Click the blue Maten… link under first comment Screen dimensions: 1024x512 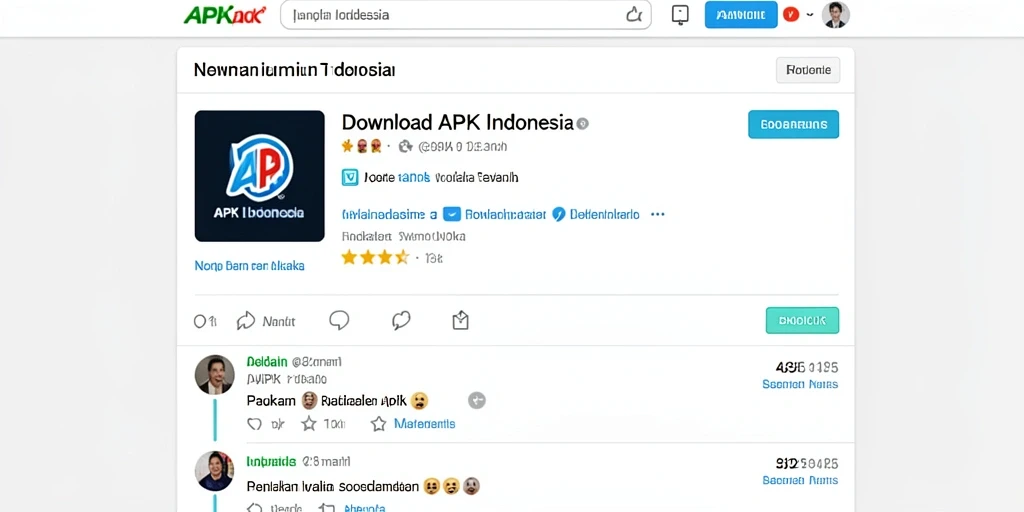point(424,424)
